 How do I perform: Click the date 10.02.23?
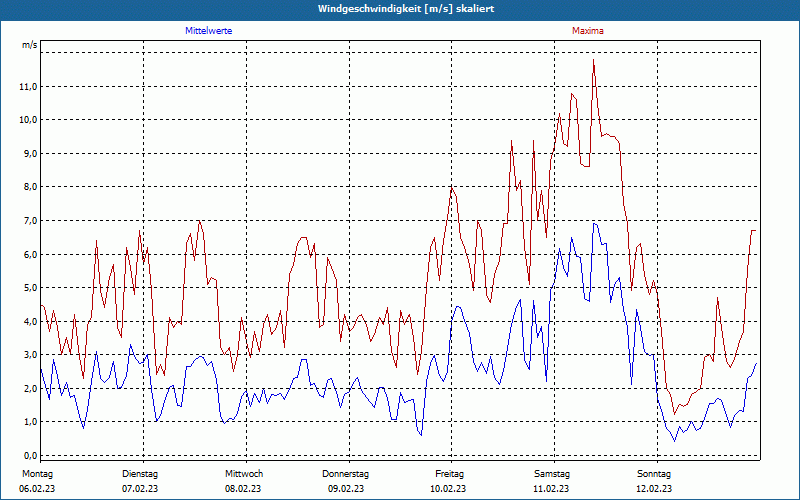[x=448, y=489]
